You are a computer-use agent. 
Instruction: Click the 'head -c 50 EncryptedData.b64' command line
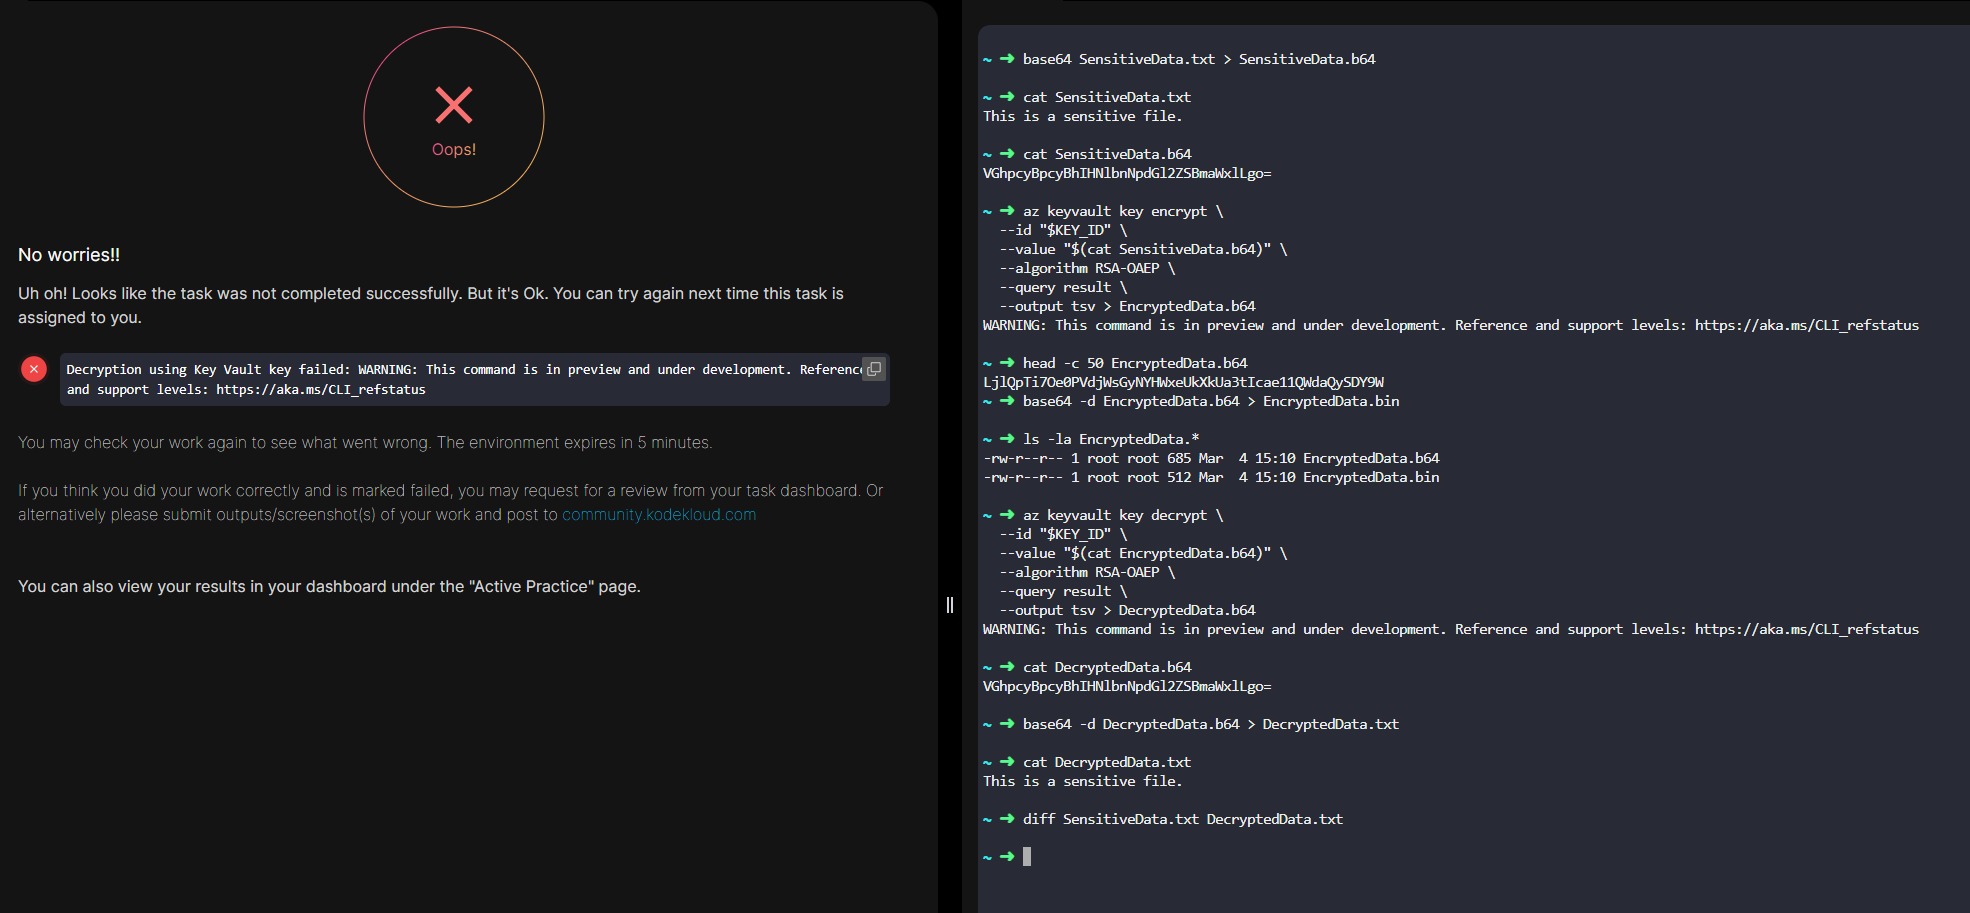[x=1135, y=363]
